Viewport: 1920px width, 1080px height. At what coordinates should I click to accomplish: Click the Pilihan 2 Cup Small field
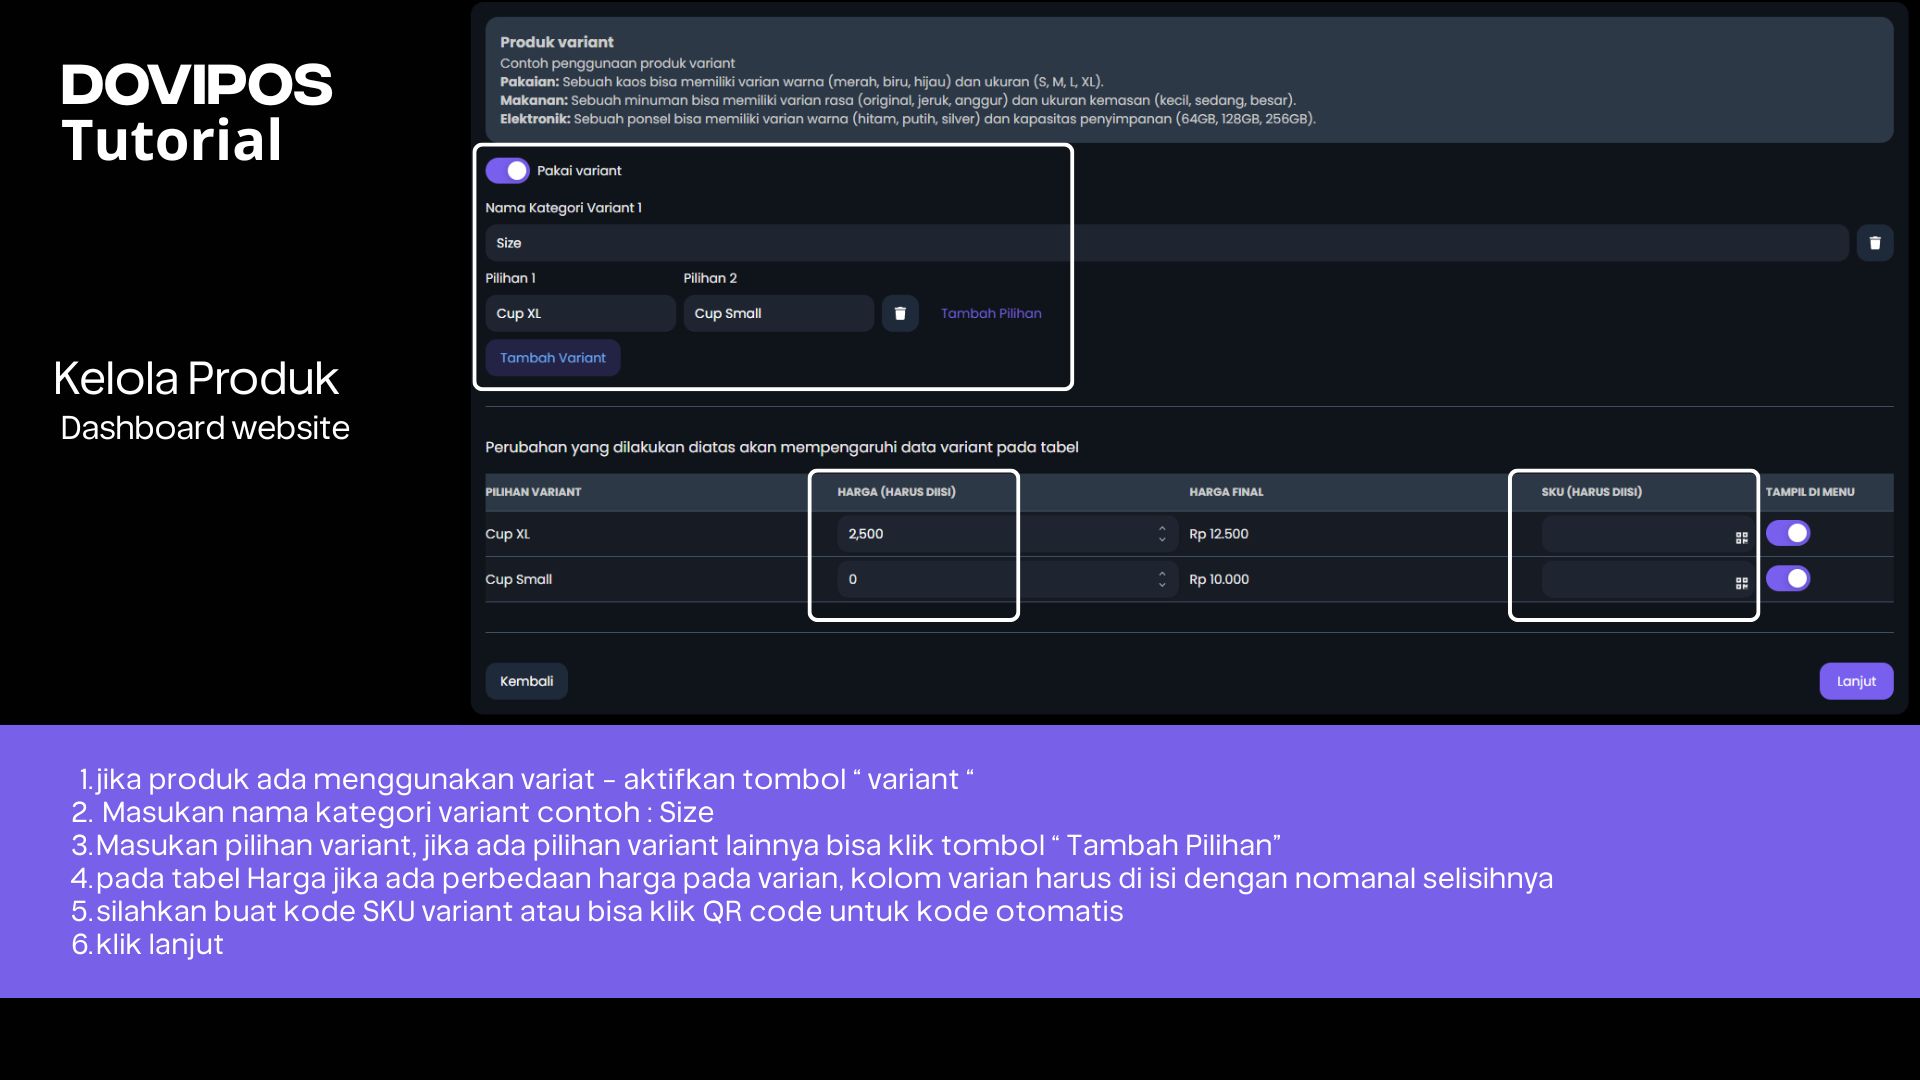tap(777, 313)
